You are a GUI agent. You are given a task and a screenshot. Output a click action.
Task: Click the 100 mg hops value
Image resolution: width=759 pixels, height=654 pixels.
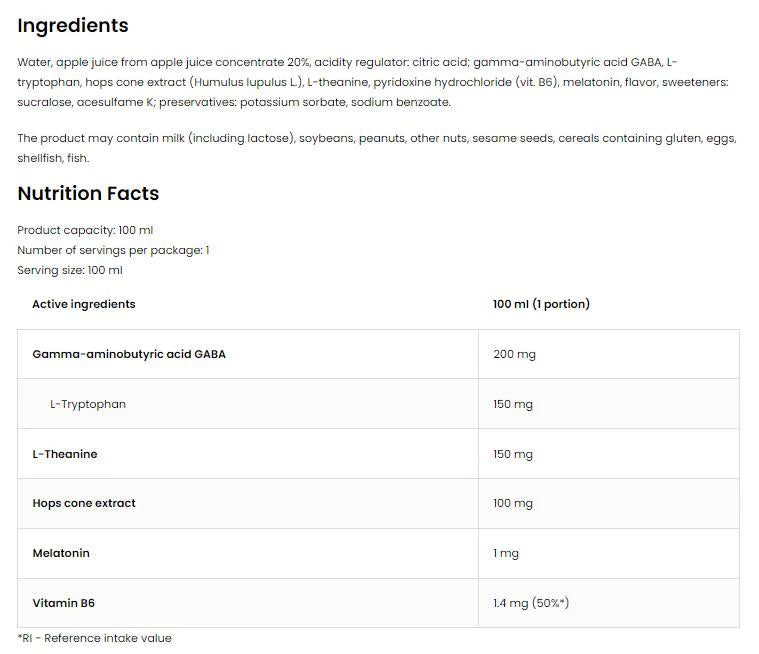513,503
